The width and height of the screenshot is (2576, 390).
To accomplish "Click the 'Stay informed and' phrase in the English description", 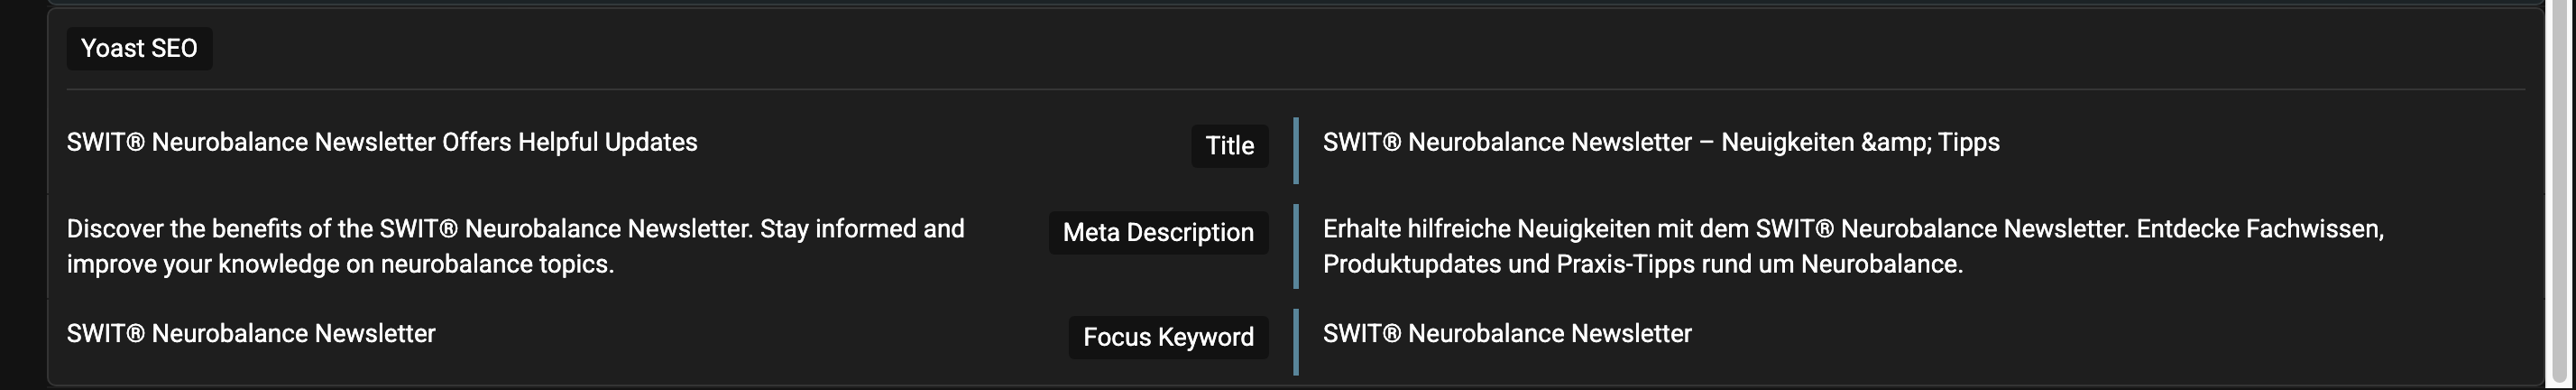I will click(x=862, y=229).
